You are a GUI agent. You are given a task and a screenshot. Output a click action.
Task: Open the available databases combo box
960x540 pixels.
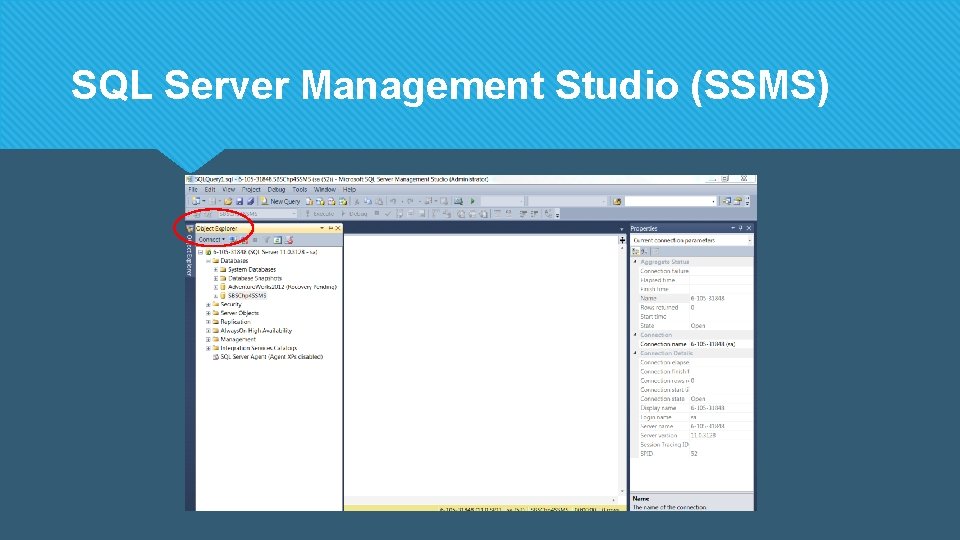255,214
